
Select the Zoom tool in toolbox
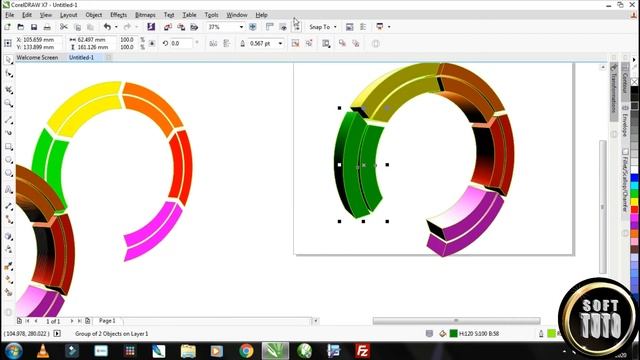9,103
